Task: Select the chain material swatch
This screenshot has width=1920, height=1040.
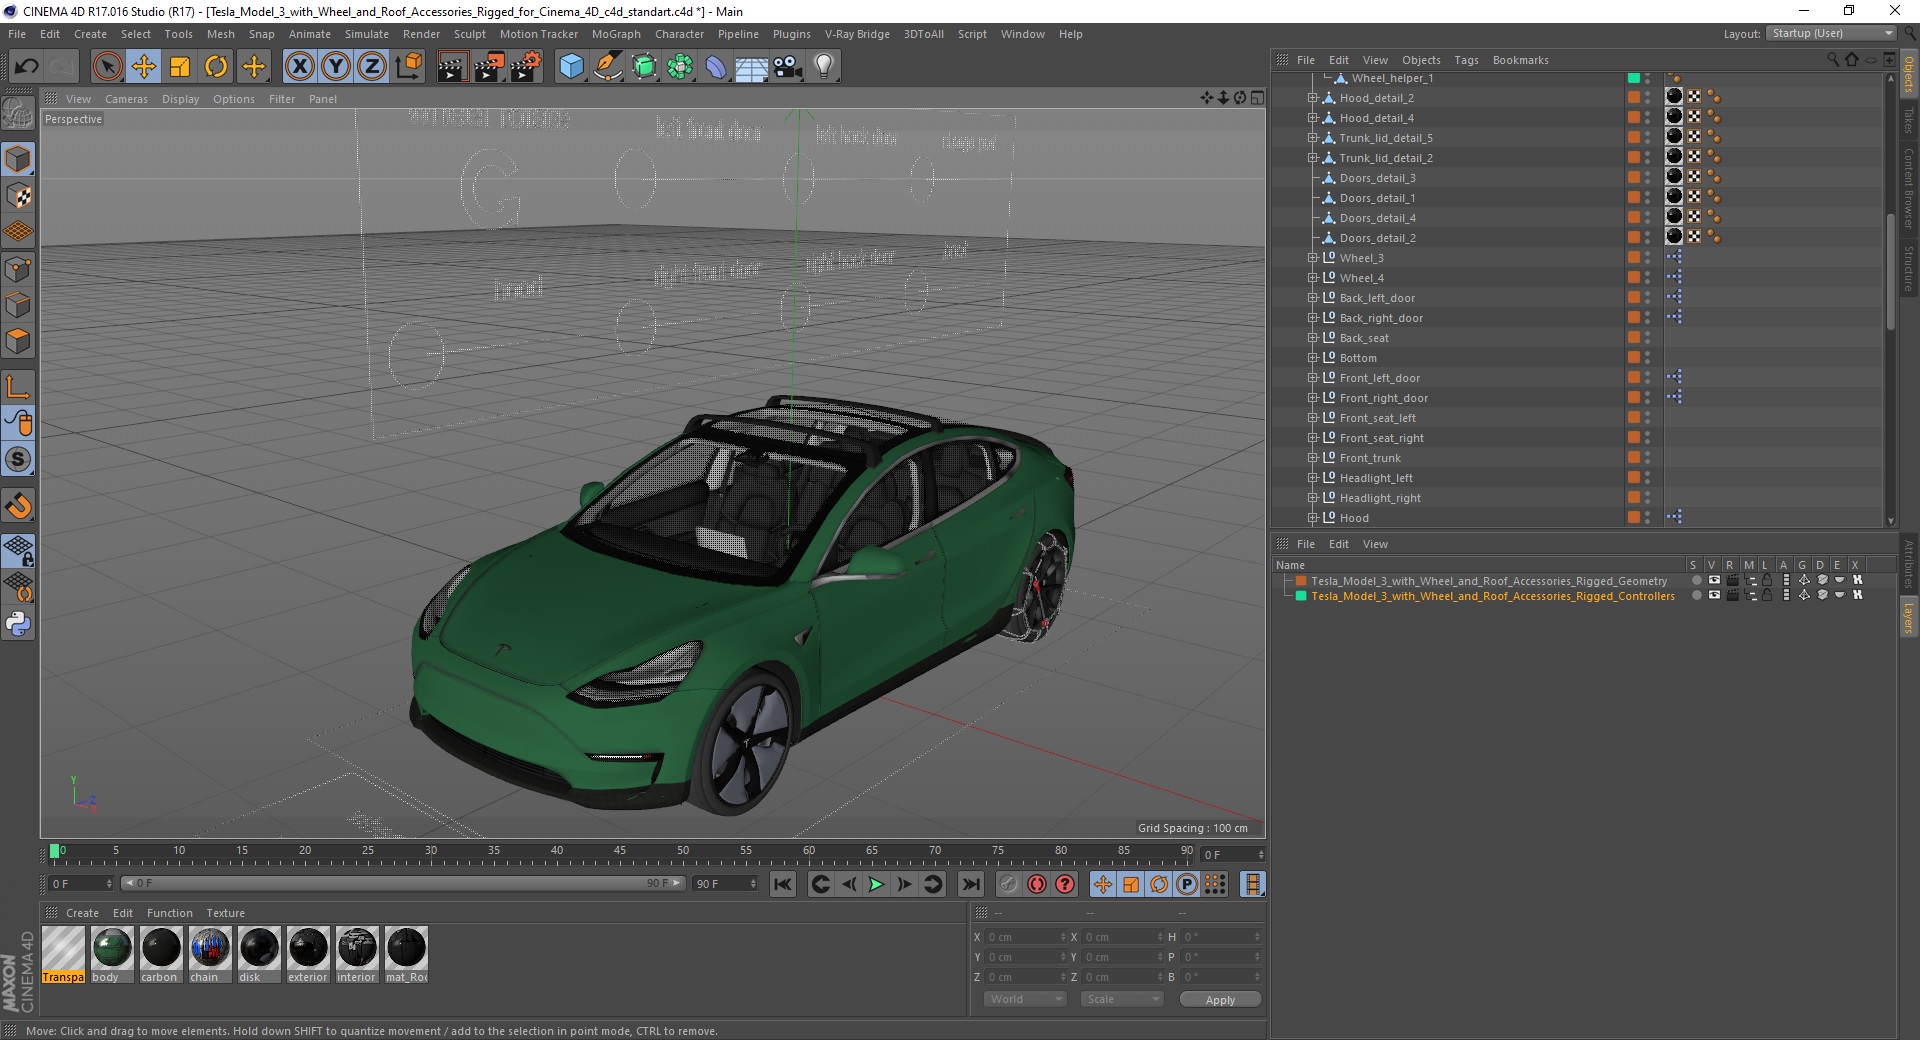Action: pos(210,948)
